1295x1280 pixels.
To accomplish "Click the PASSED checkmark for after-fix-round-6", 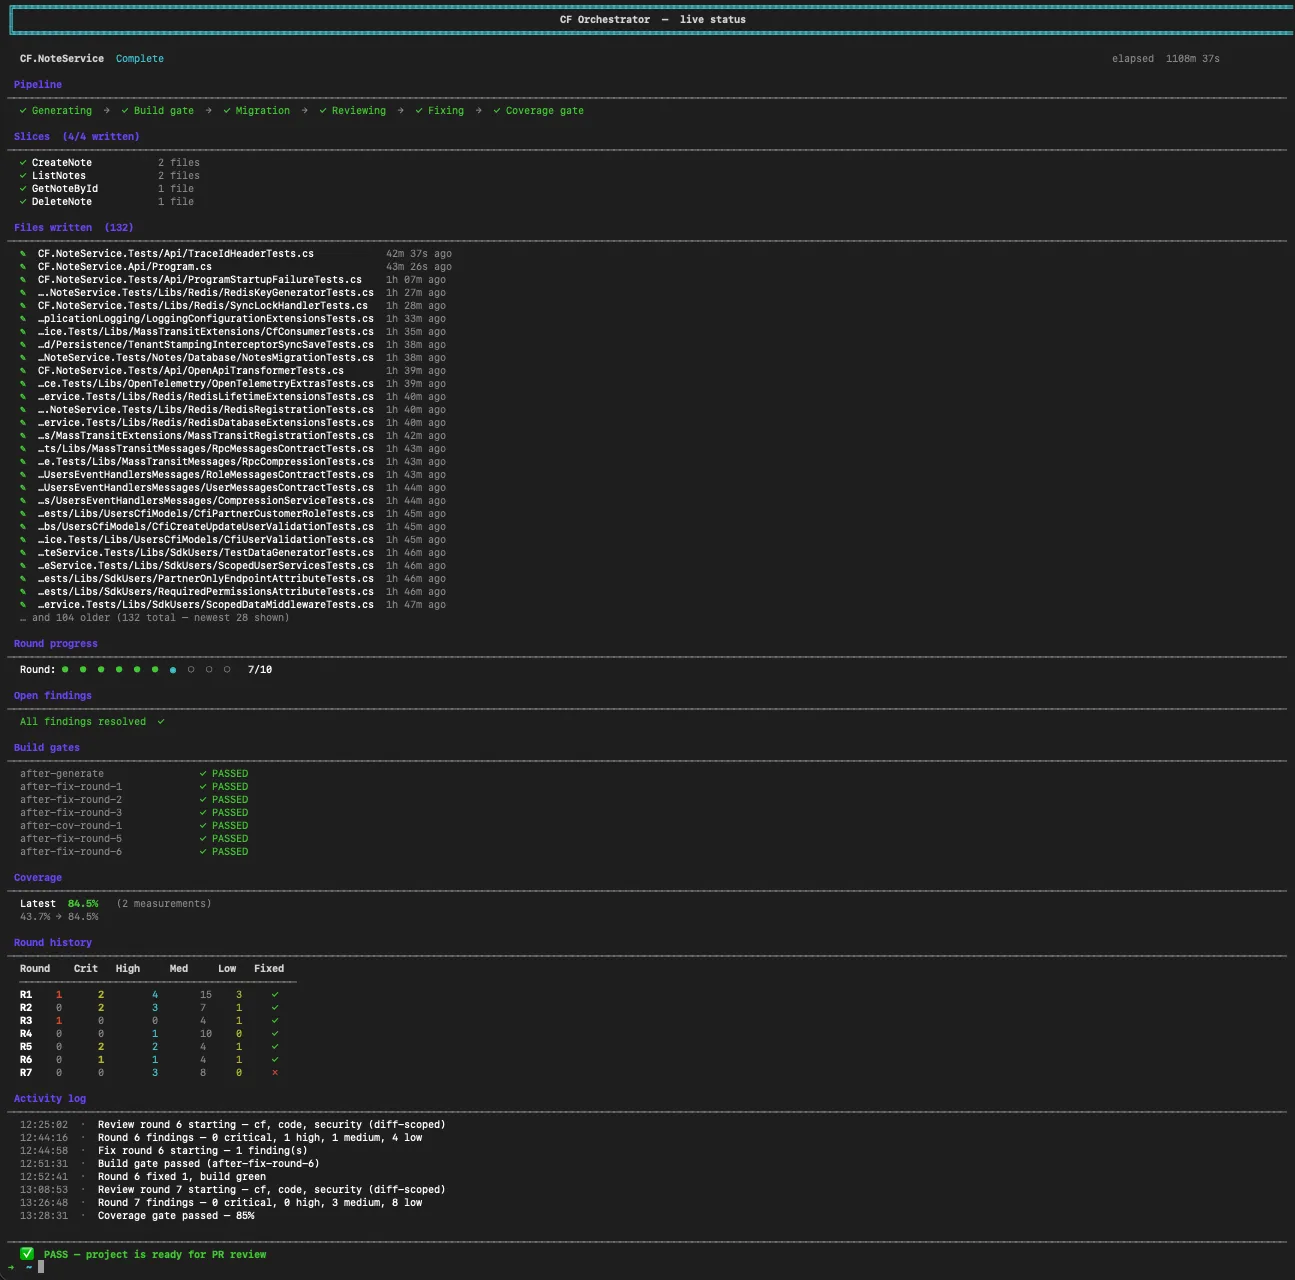I will click(203, 852).
